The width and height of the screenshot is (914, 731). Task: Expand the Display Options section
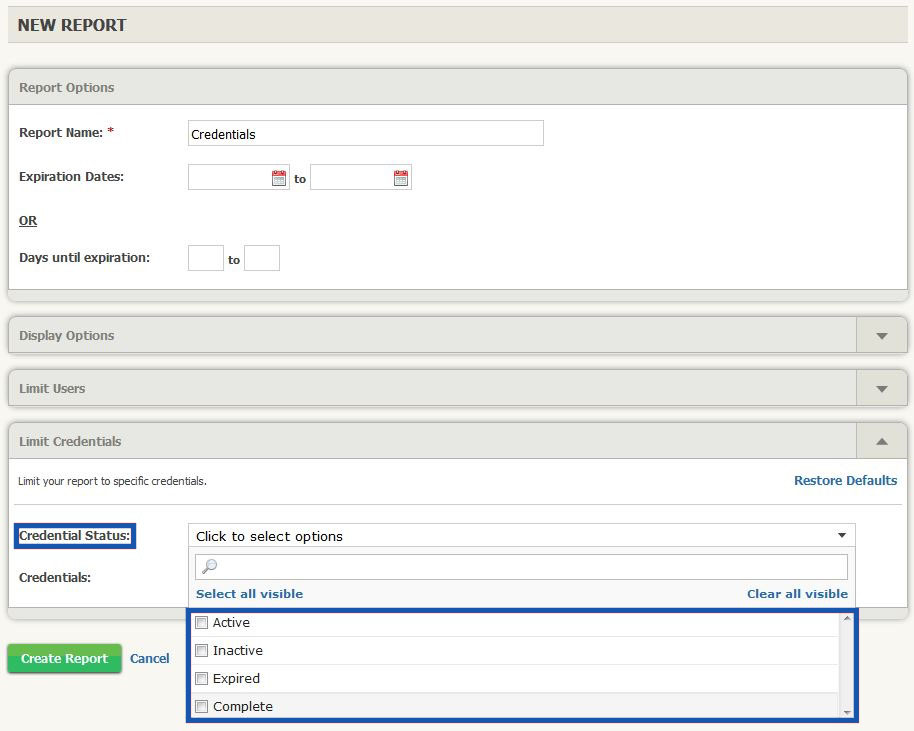[x=881, y=335]
